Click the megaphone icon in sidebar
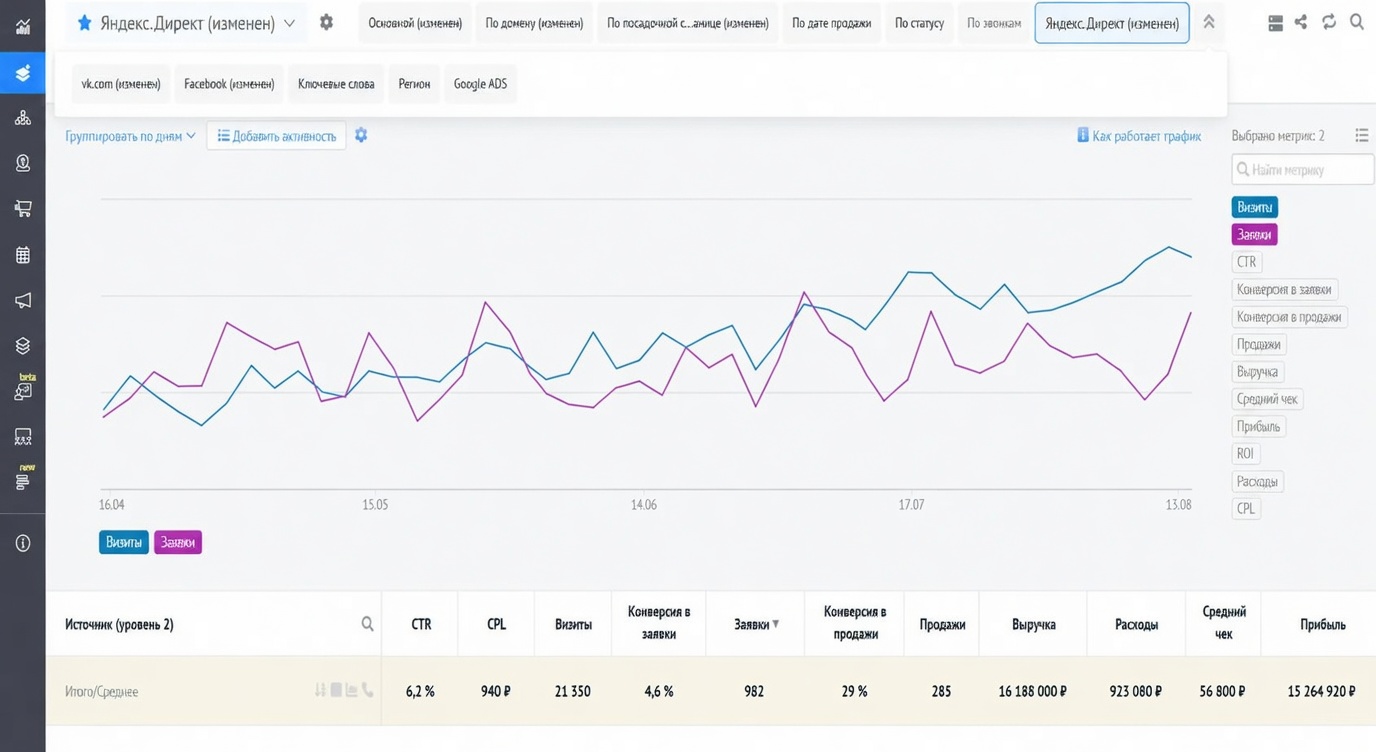Viewport: 1376px width, 752px height. [22, 300]
